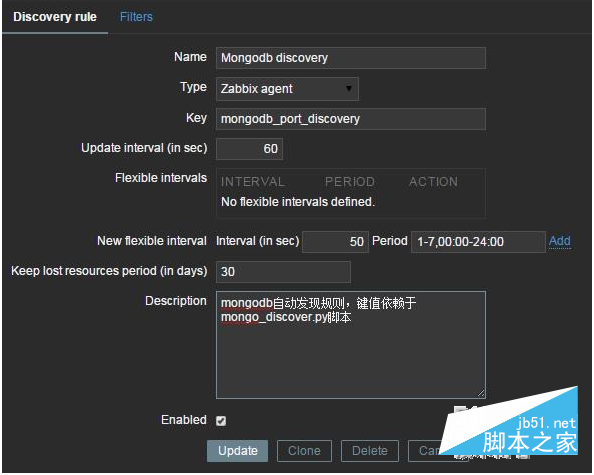This screenshot has width=594, height=475.
Task: Click the 'Keep lost resources period (in days)' label
Action: (x=109, y=271)
